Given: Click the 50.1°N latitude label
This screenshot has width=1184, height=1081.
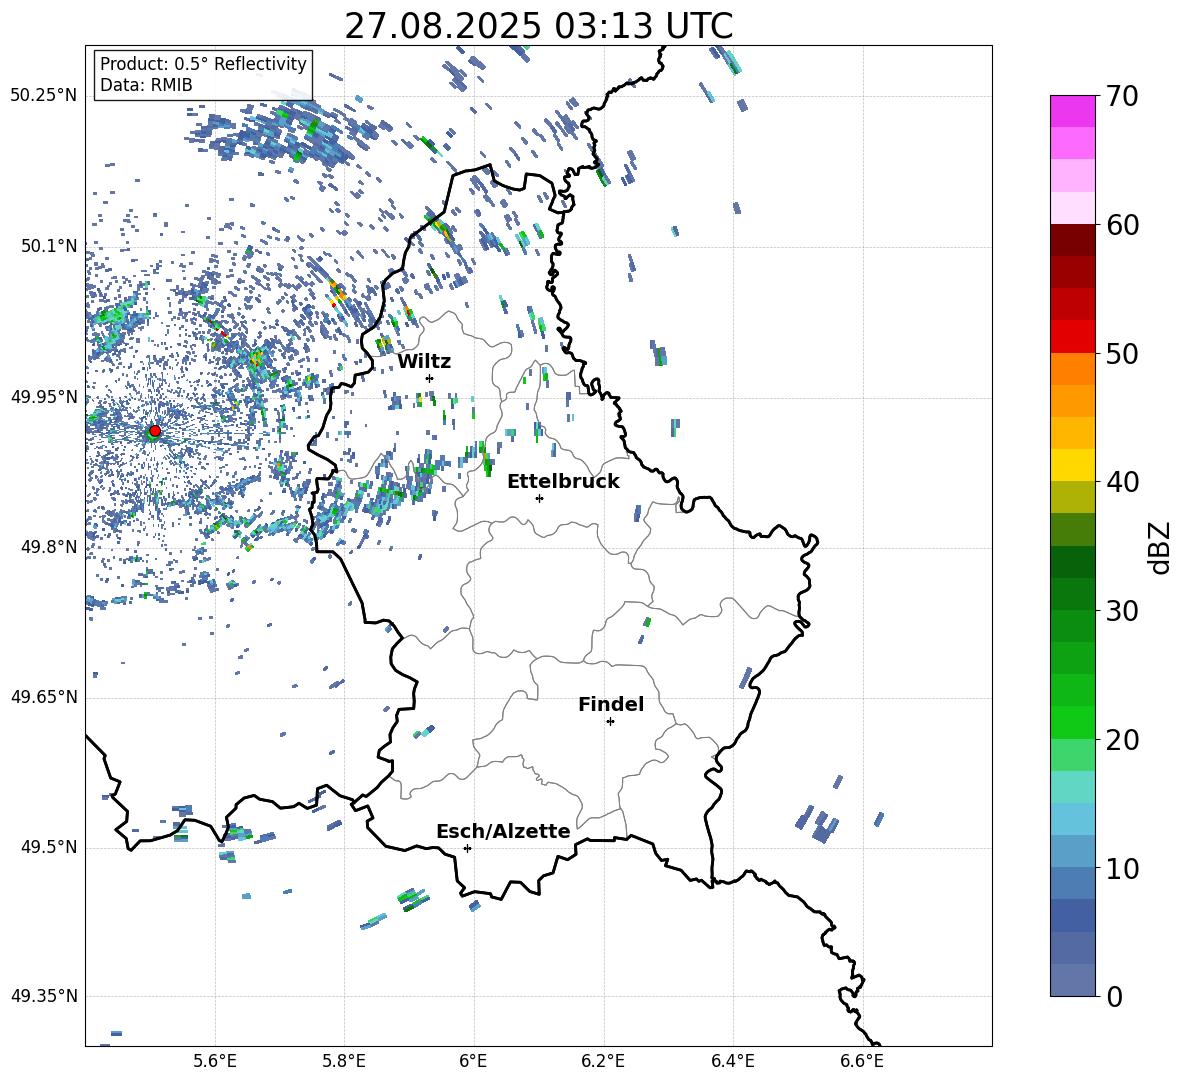Looking at the screenshot, I should [49, 246].
